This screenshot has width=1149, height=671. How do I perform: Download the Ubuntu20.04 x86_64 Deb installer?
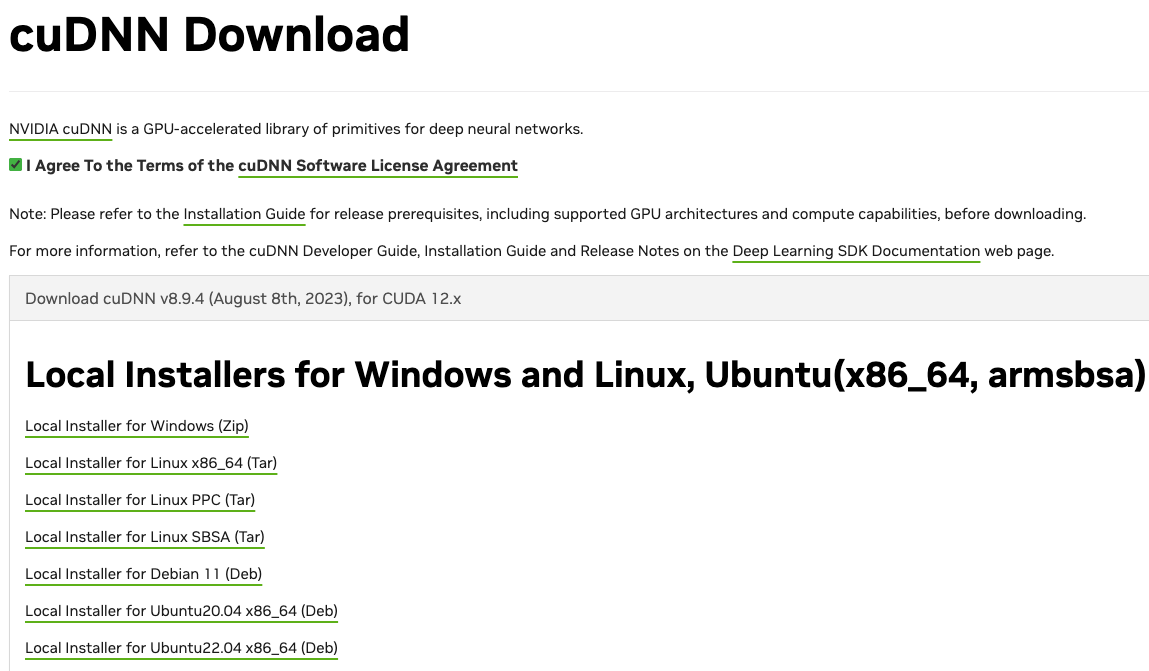(181, 611)
